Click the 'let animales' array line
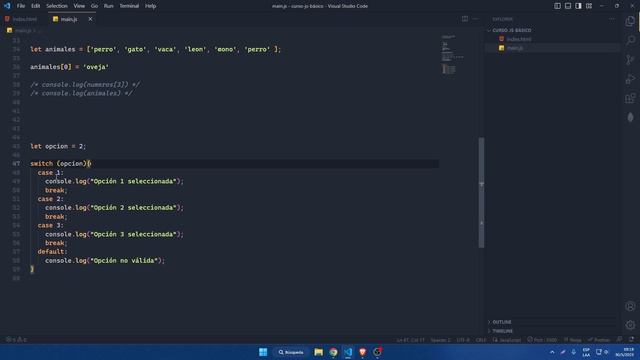 [156, 49]
